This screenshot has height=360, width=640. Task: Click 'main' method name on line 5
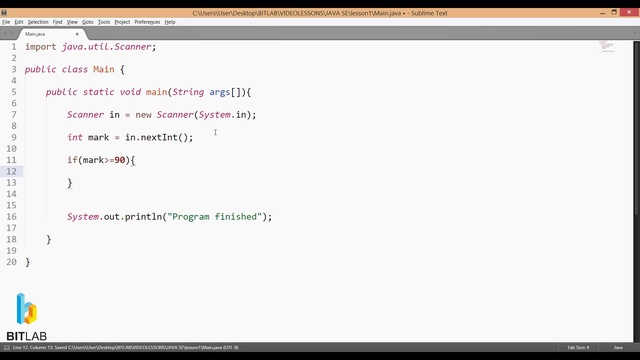pyautogui.click(x=156, y=92)
